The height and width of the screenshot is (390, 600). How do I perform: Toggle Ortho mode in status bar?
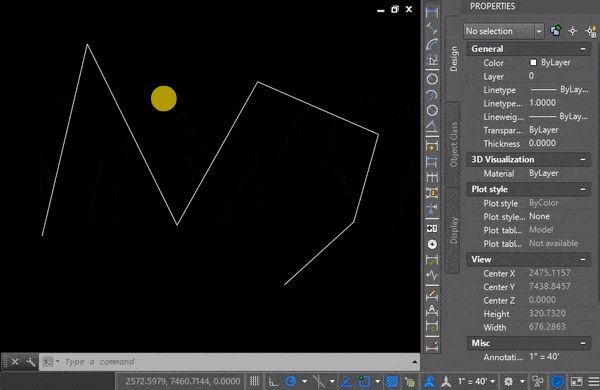tap(274, 381)
